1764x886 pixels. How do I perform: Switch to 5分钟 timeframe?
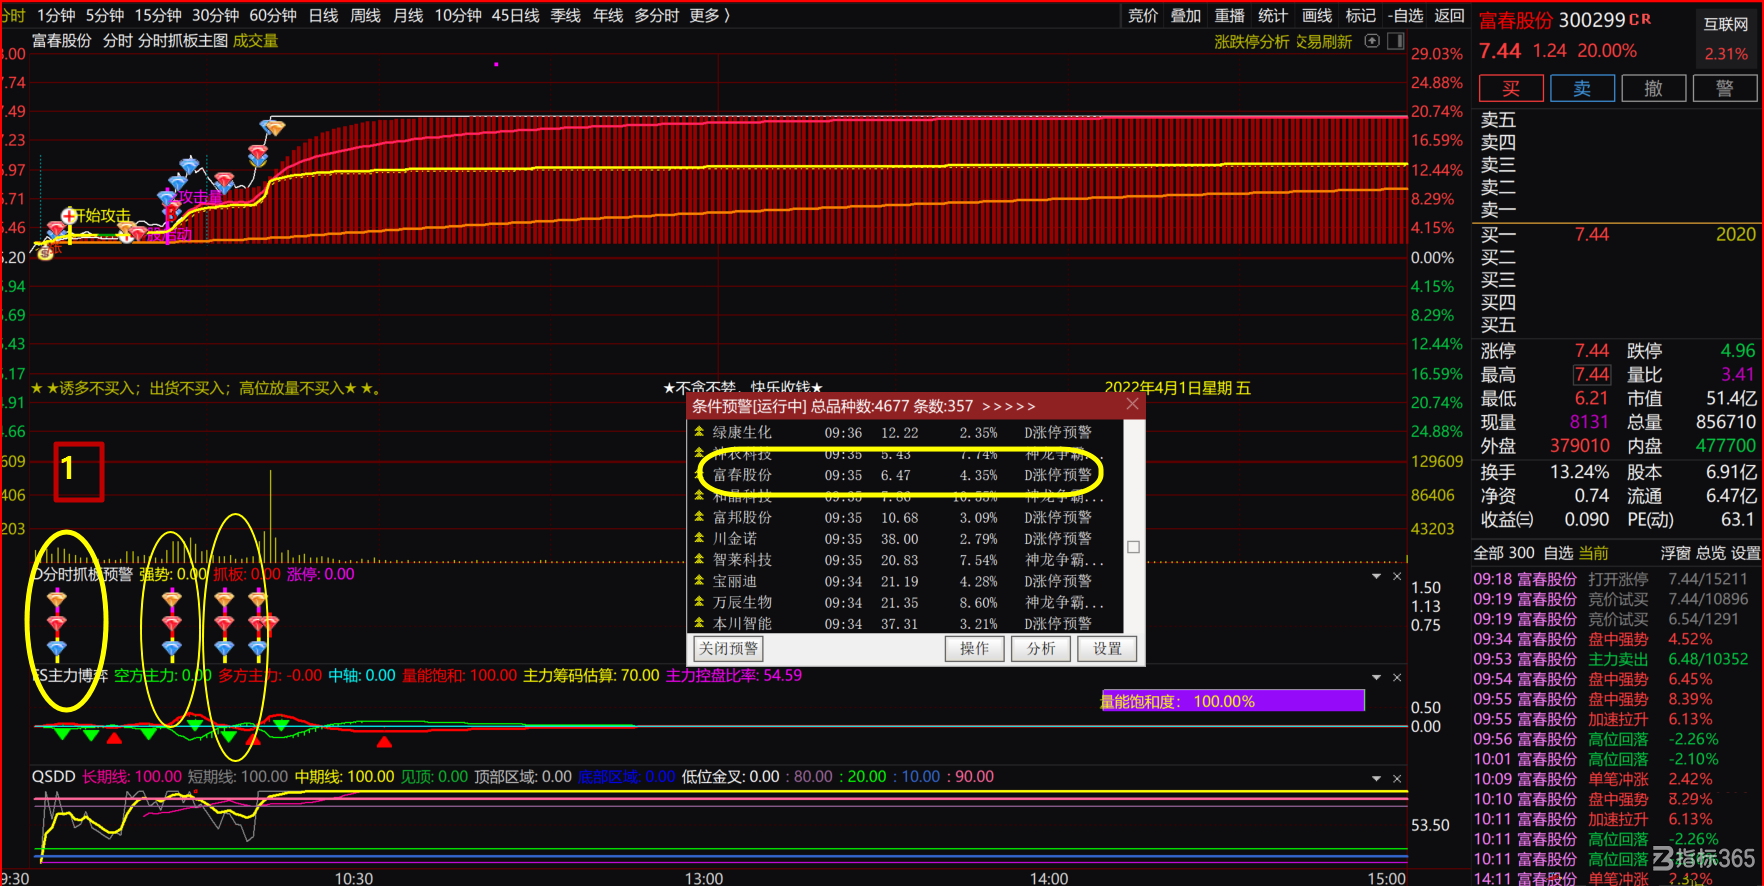pyautogui.click(x=104, y=15)
